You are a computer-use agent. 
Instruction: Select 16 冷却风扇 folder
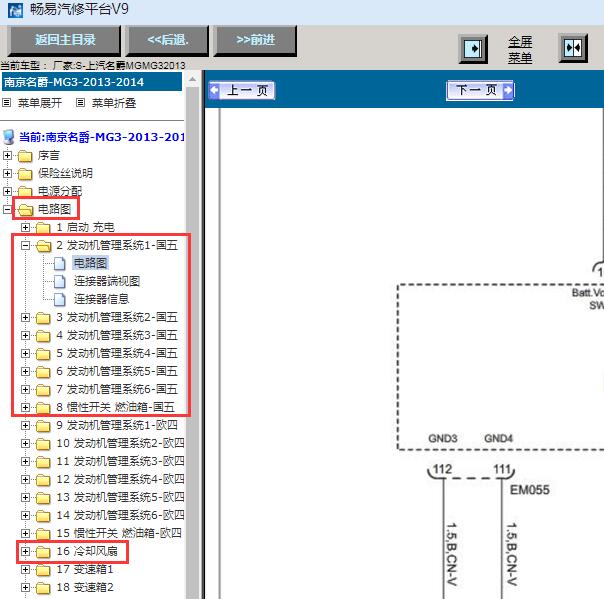point(87,551)
